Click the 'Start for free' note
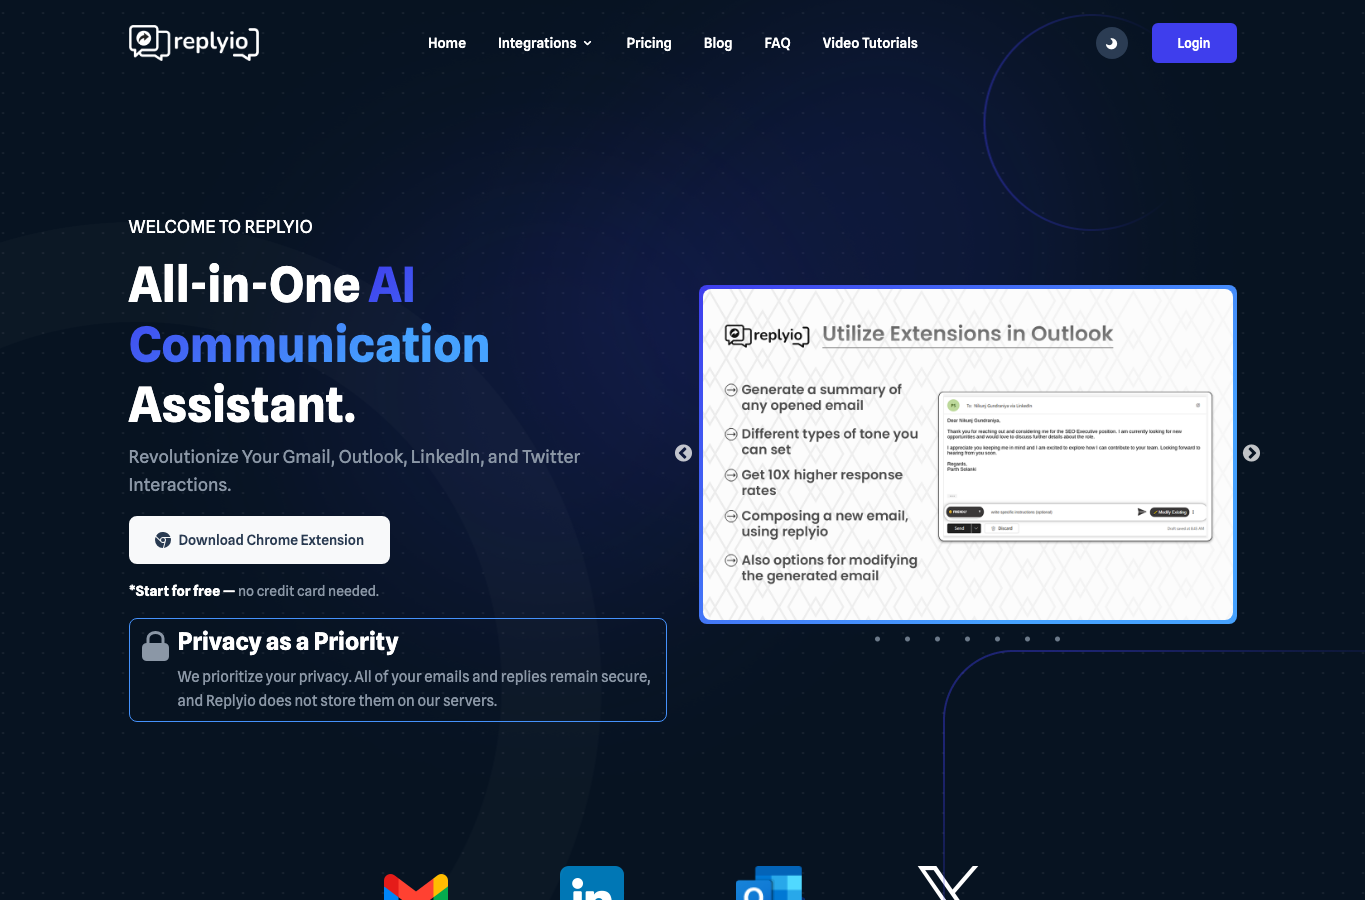This screenshot has width=1365, height=900. coord(254,591)
